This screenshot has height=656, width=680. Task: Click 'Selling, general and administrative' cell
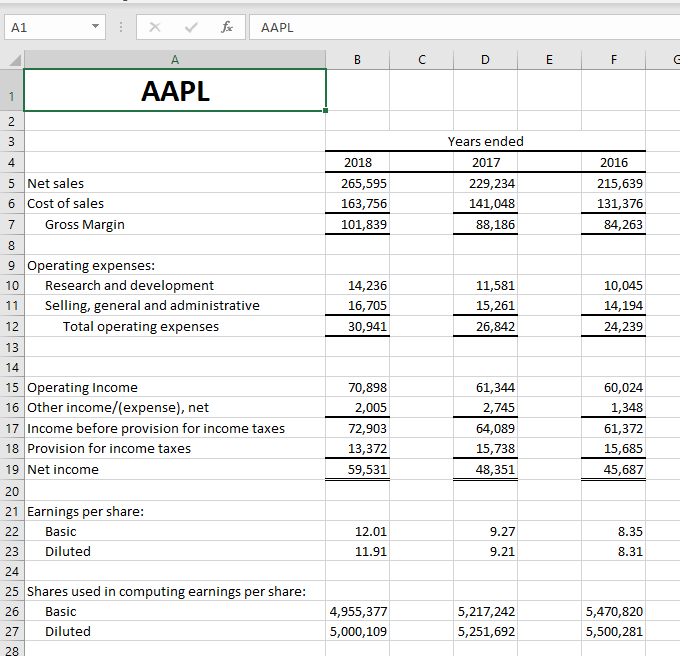(x=175, y=305)
